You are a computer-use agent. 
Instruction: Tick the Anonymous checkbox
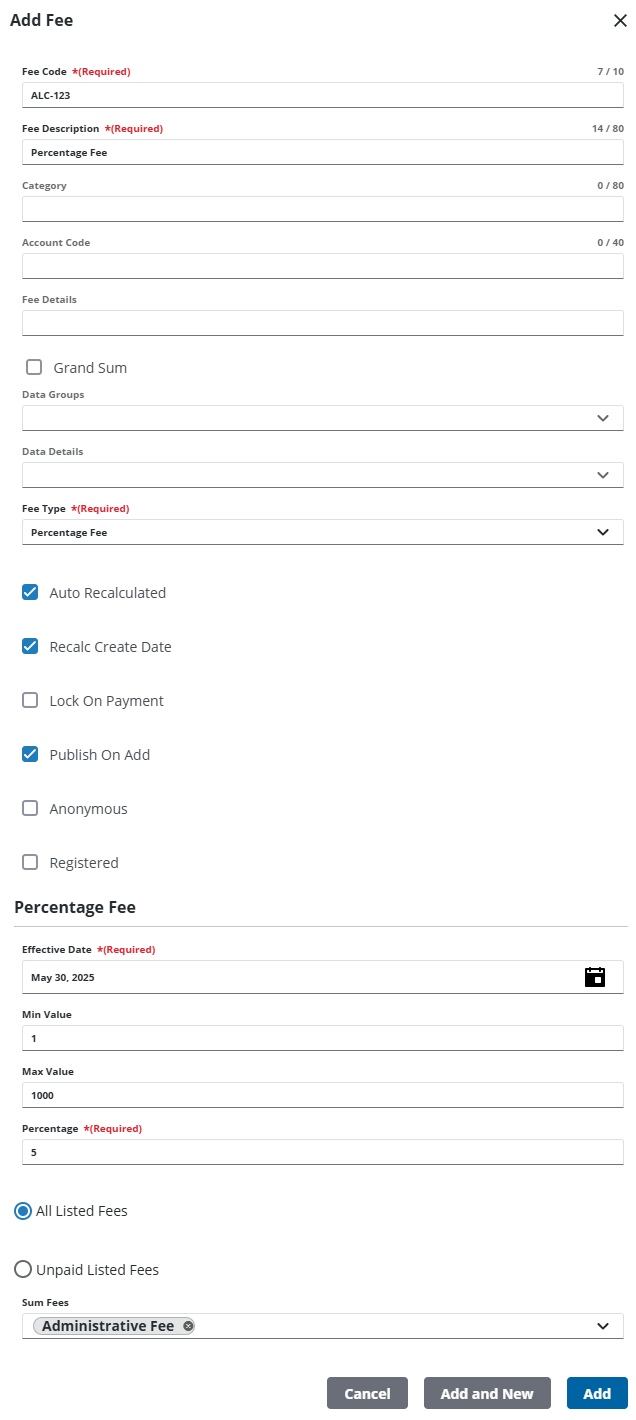pyautogui.click(x=30, y=808)
